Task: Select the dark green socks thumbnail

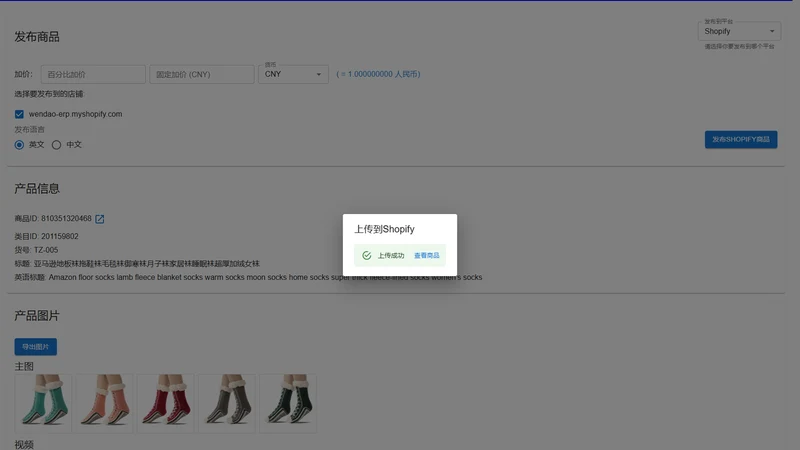Action: coord(288,404)
